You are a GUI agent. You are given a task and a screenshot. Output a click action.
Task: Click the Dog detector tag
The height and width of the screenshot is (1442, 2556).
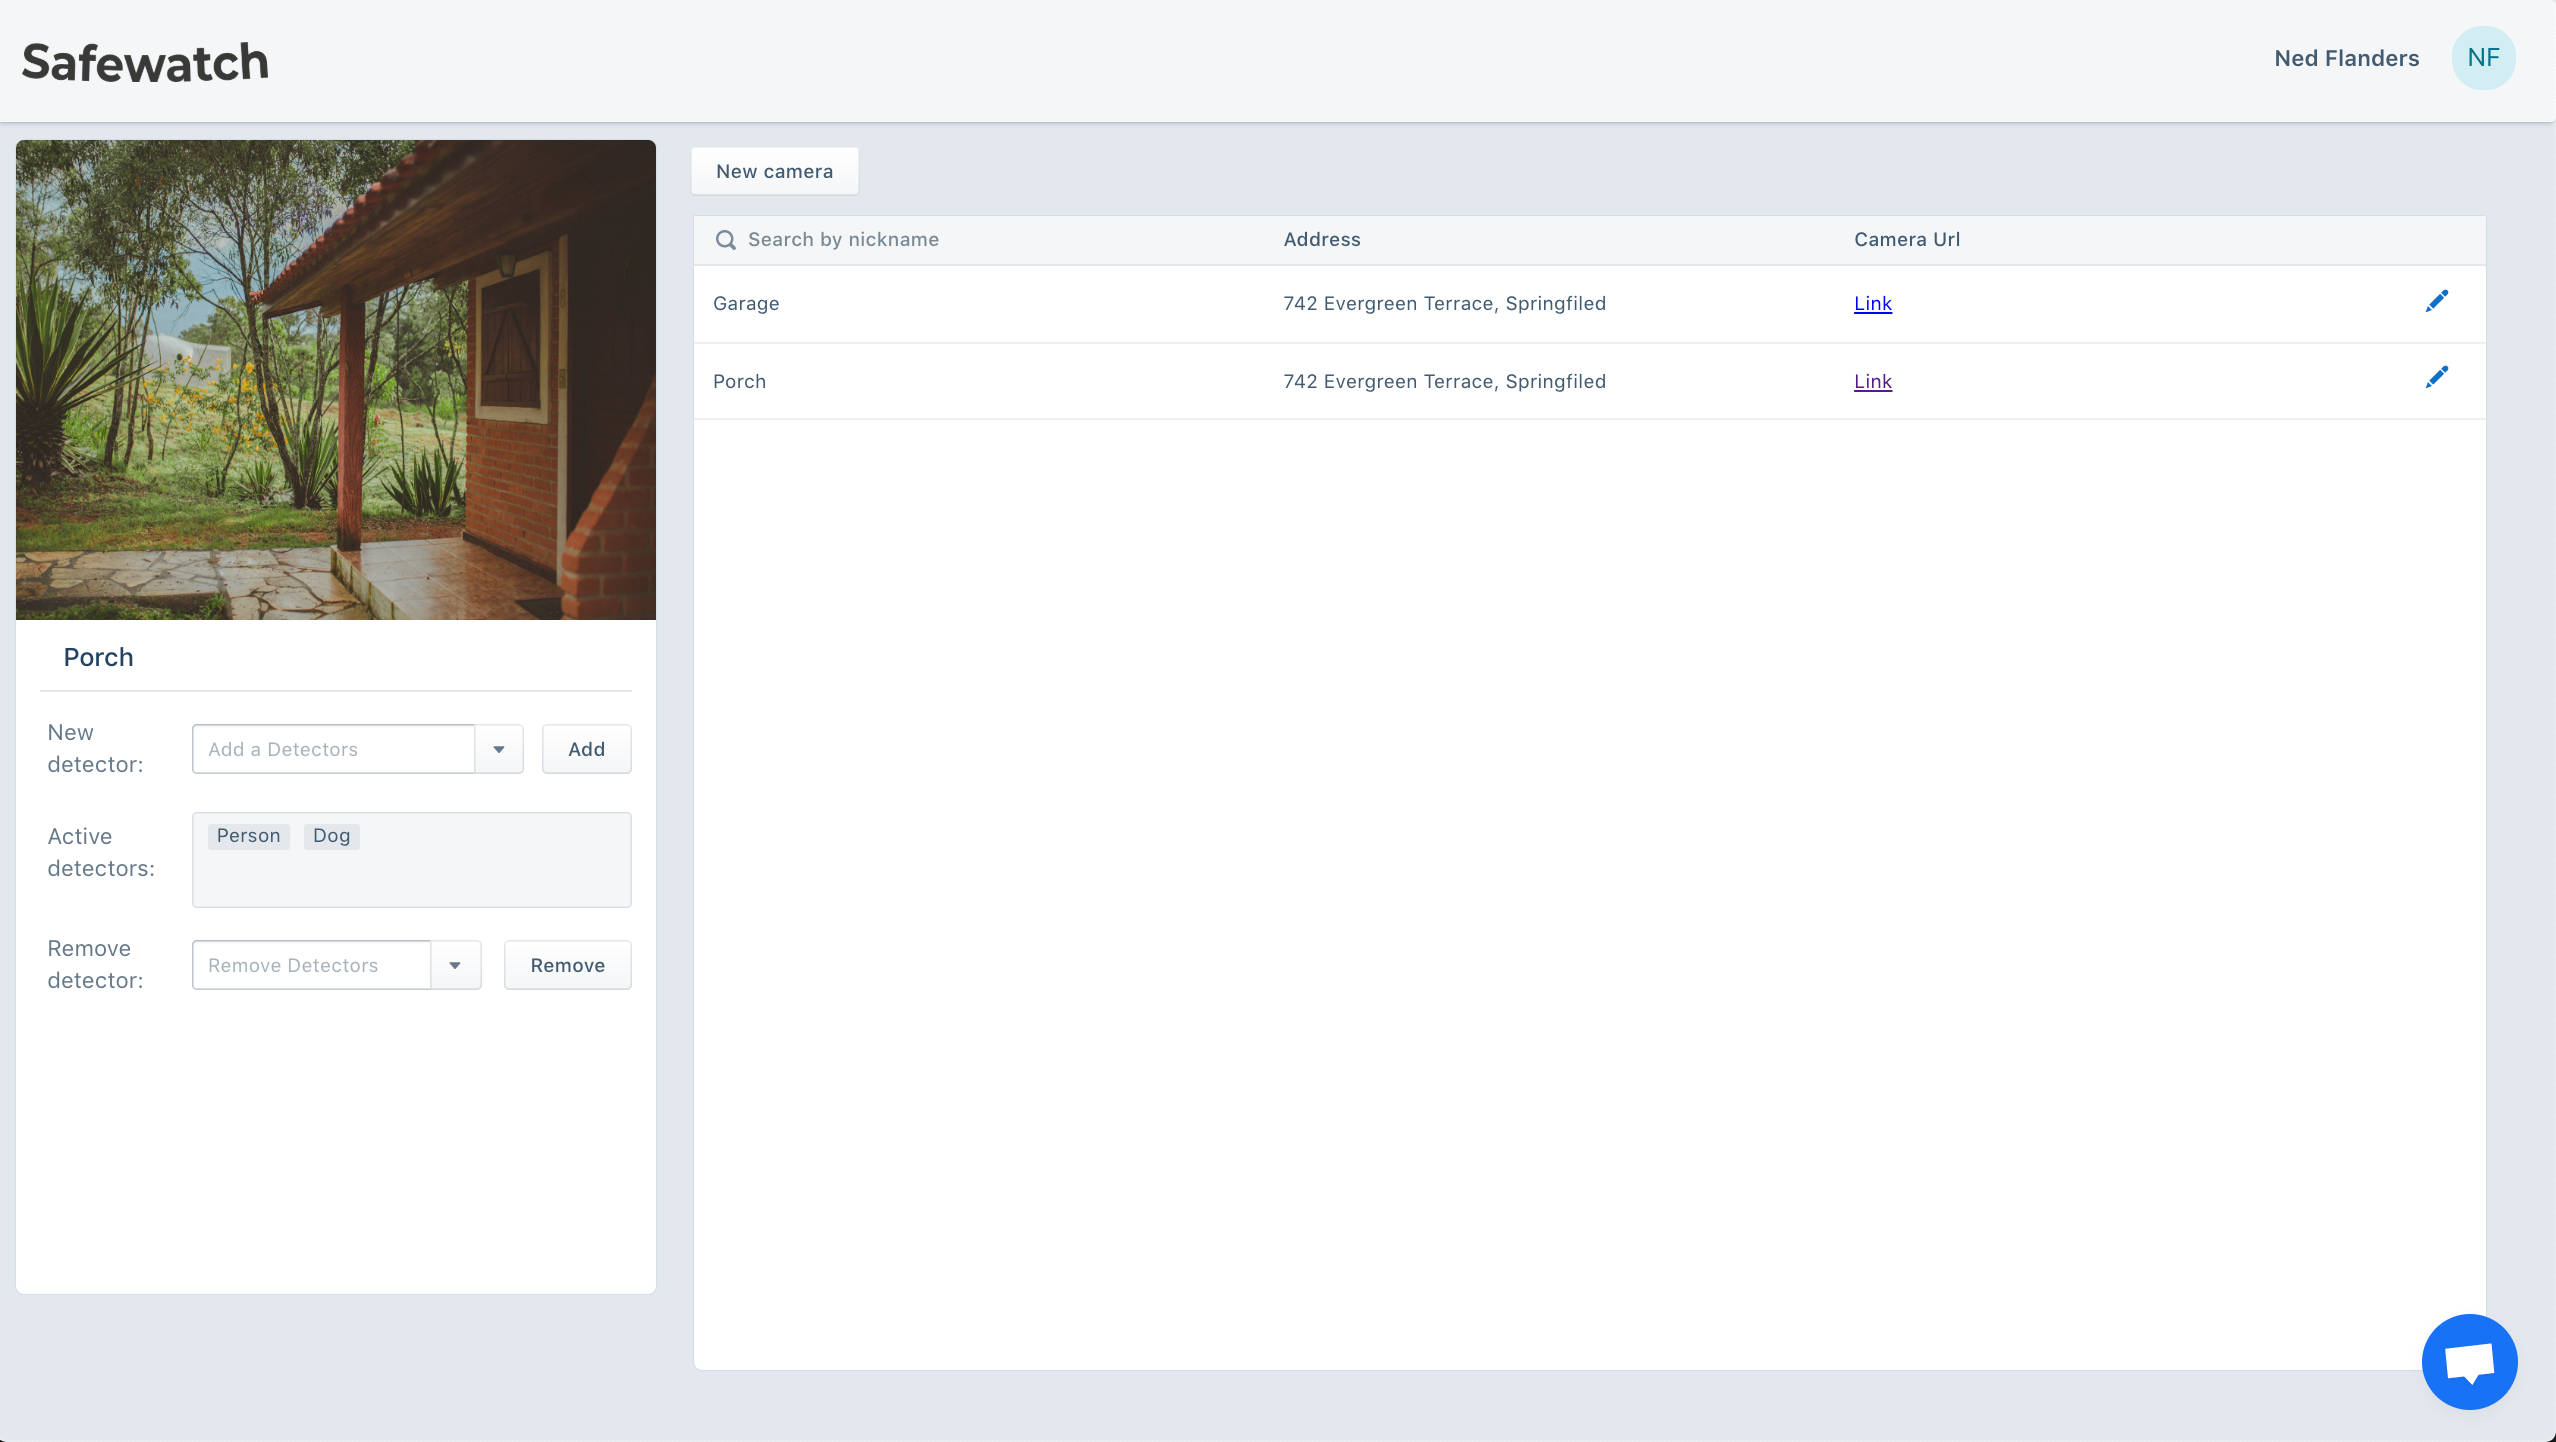click(x=331, y=836)
